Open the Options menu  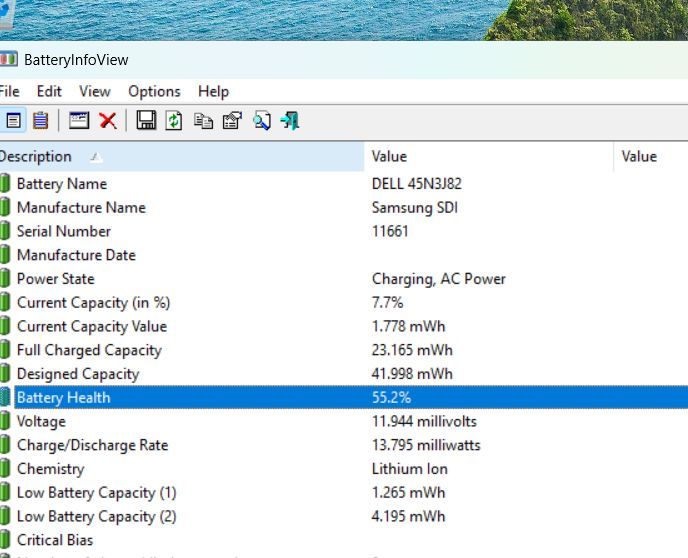pyautogui.click(x=154, y=91)
